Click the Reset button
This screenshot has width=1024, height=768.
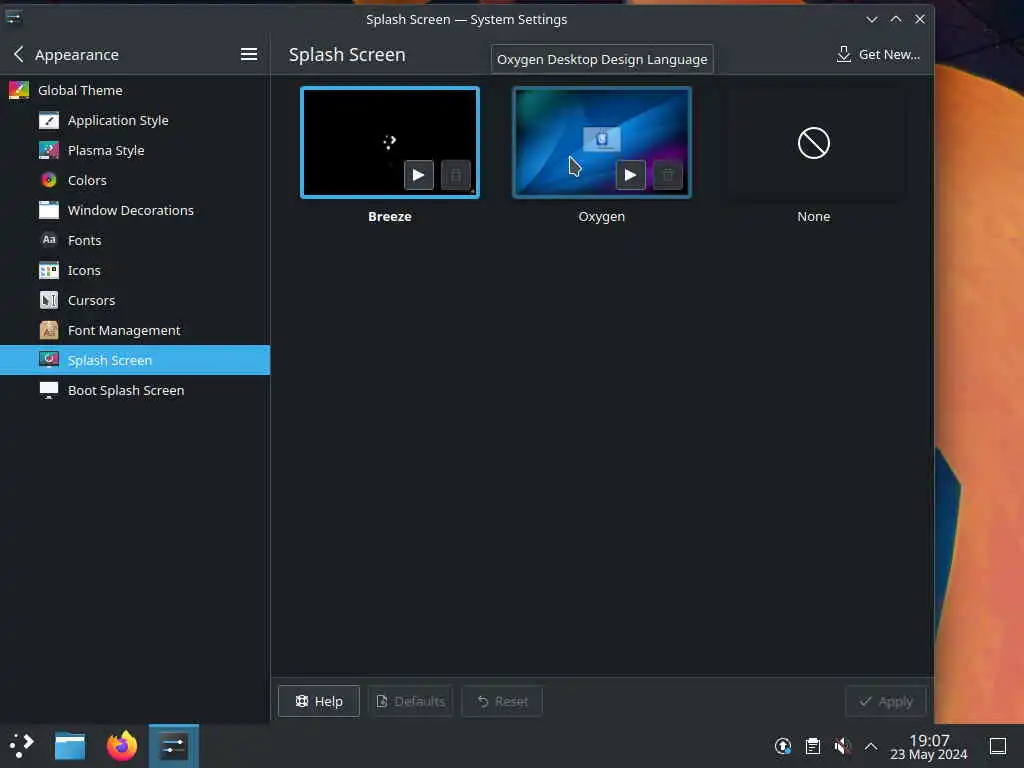tap(502, 701)
